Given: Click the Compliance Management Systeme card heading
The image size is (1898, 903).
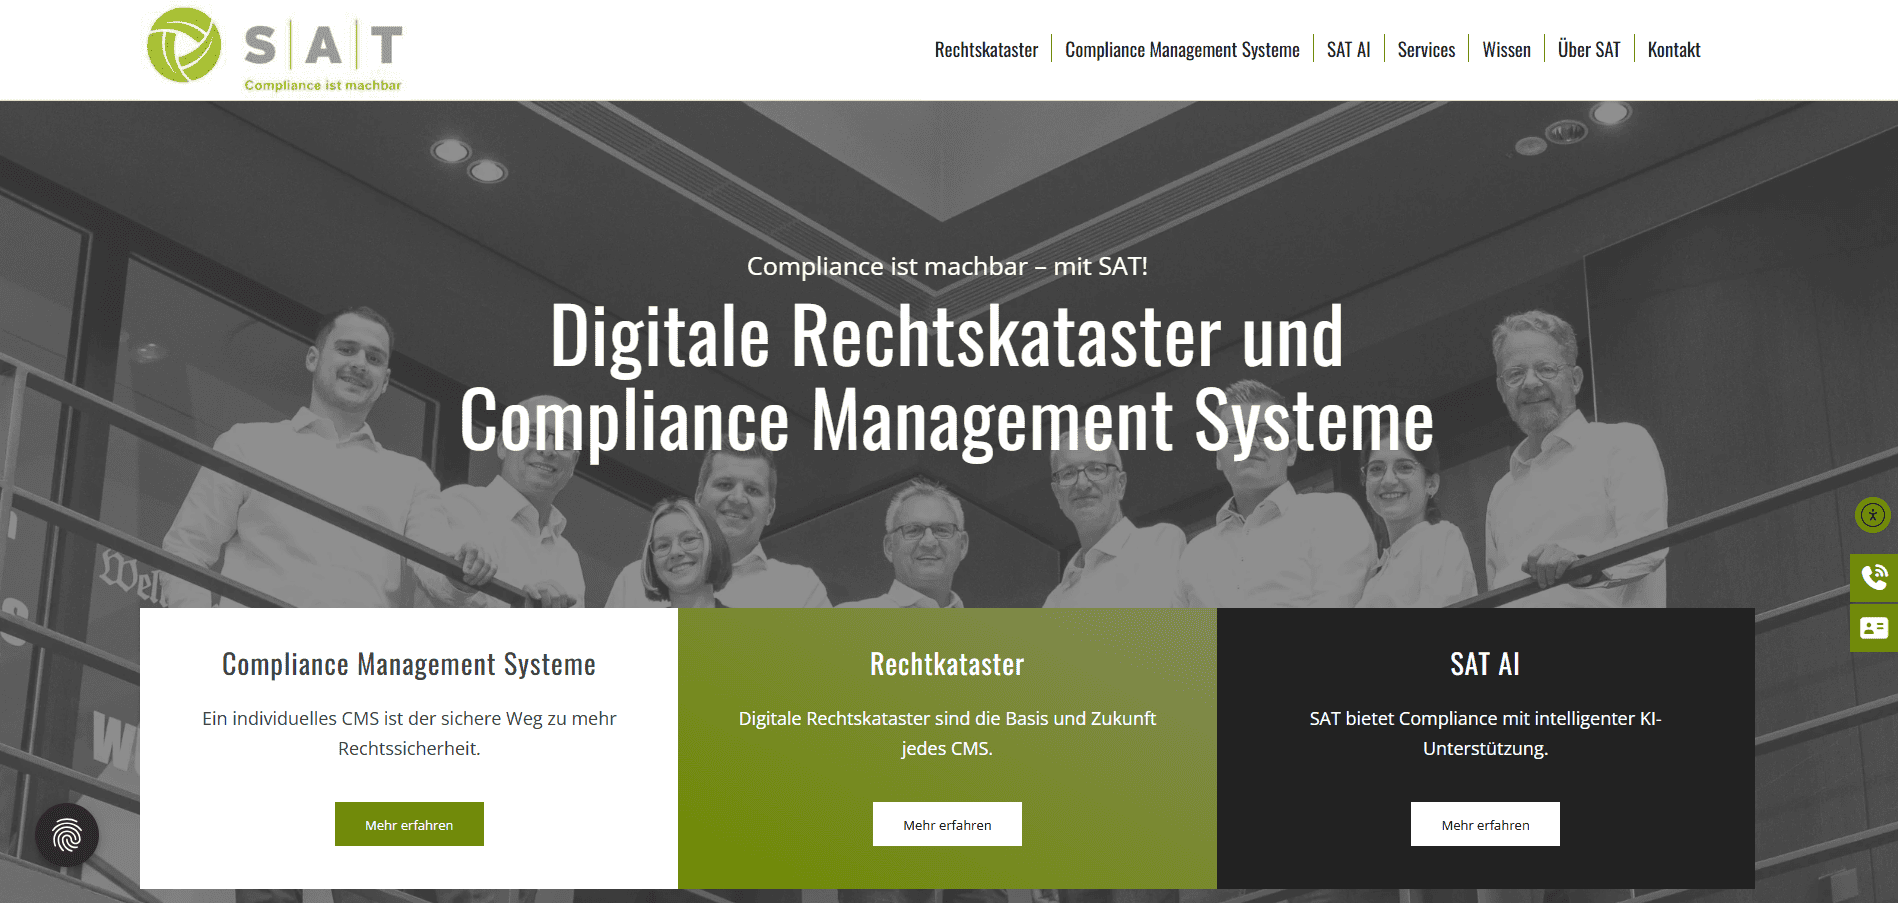Looking at the screenshot, I should (409, 665).
